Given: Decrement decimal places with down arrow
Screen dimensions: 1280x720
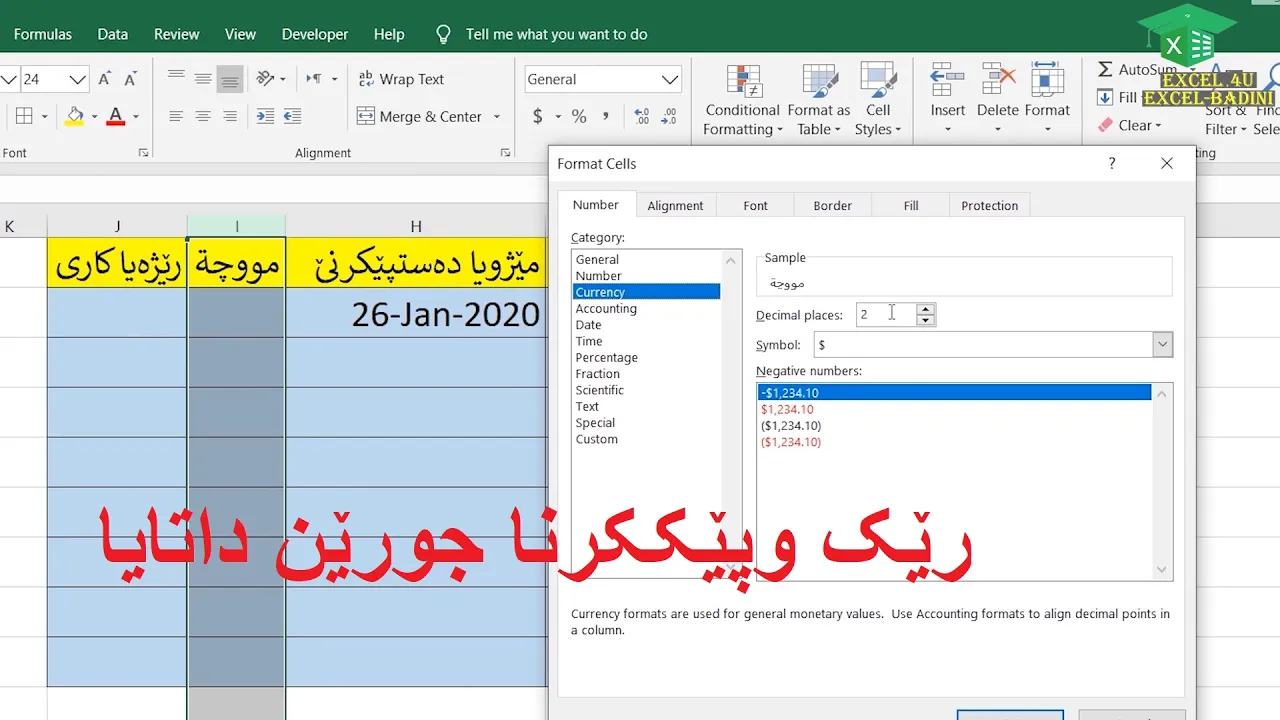Looking at the screenshot, I should coord(926,320).
